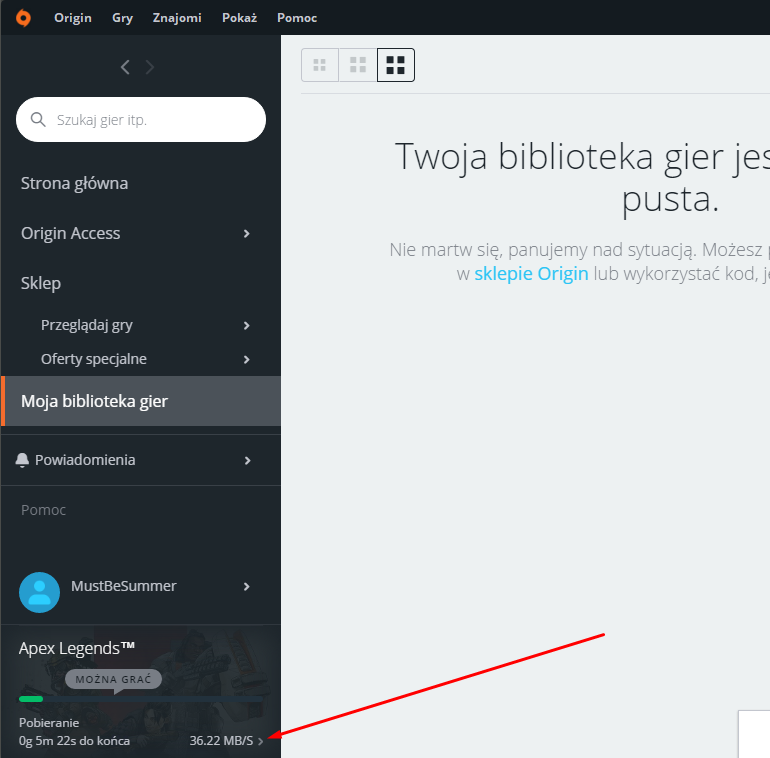Open the MustBeSummer profile name
The height and width of the screenshot is (758, 770).
[123, 586]
